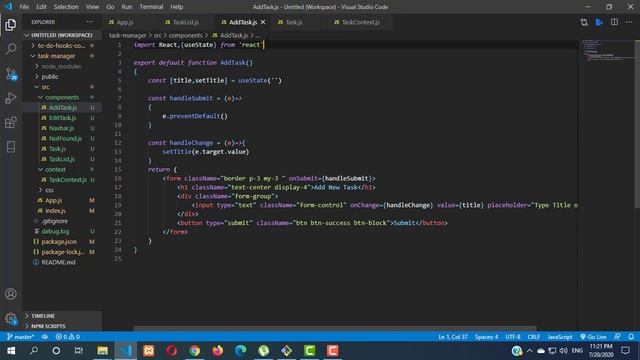Collapse the context folder
The height and width of the screenshot is (360, 640).
point(55,169)
